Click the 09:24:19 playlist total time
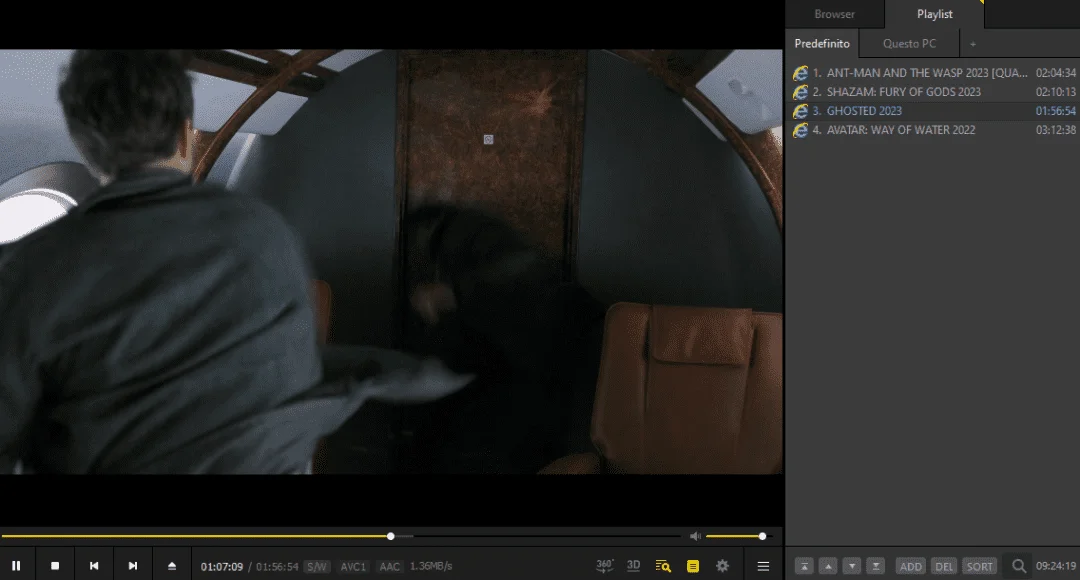The width and height of the screenshot is (1080, 580). pyautogui.click(x=1056, y=566)
